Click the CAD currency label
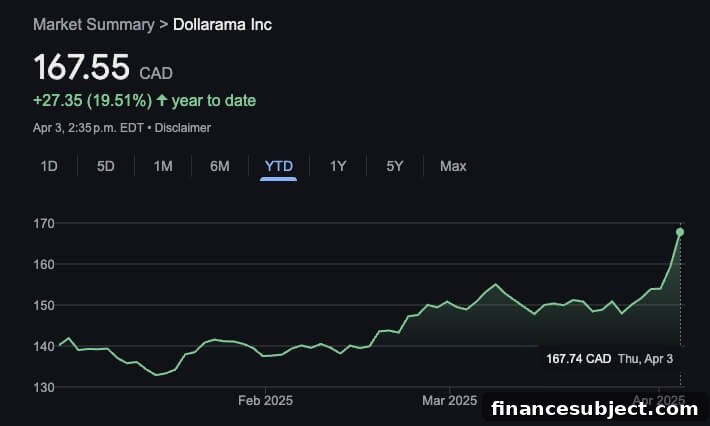The image size is (710, 426). pos(156,73)
